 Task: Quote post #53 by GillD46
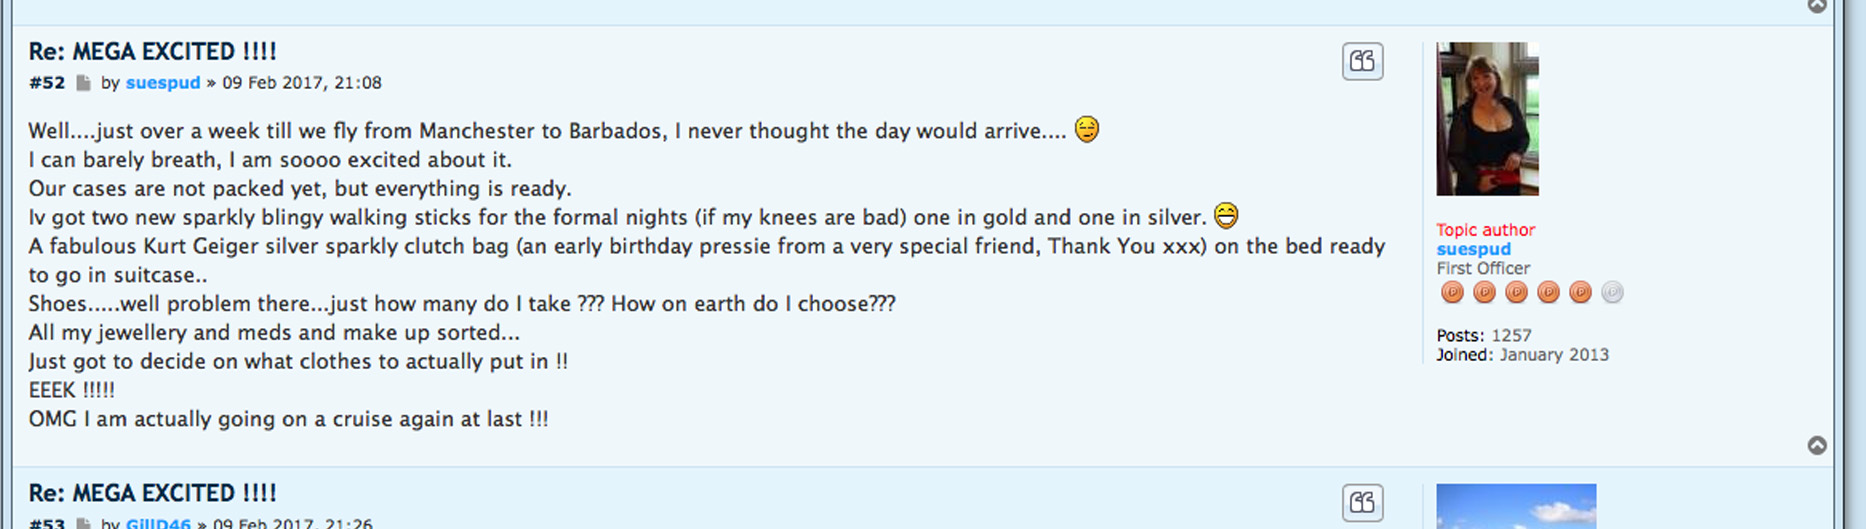tap(1362, 502)
